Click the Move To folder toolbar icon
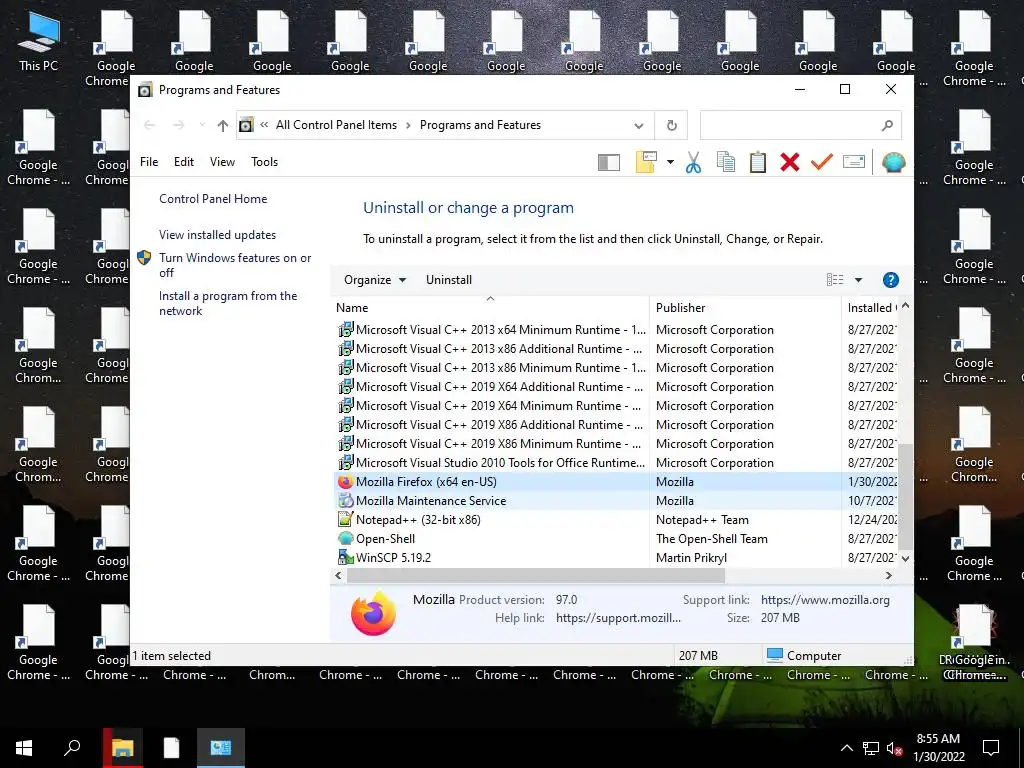Viewport: 1024px width, 768px height. coord(646,162)
